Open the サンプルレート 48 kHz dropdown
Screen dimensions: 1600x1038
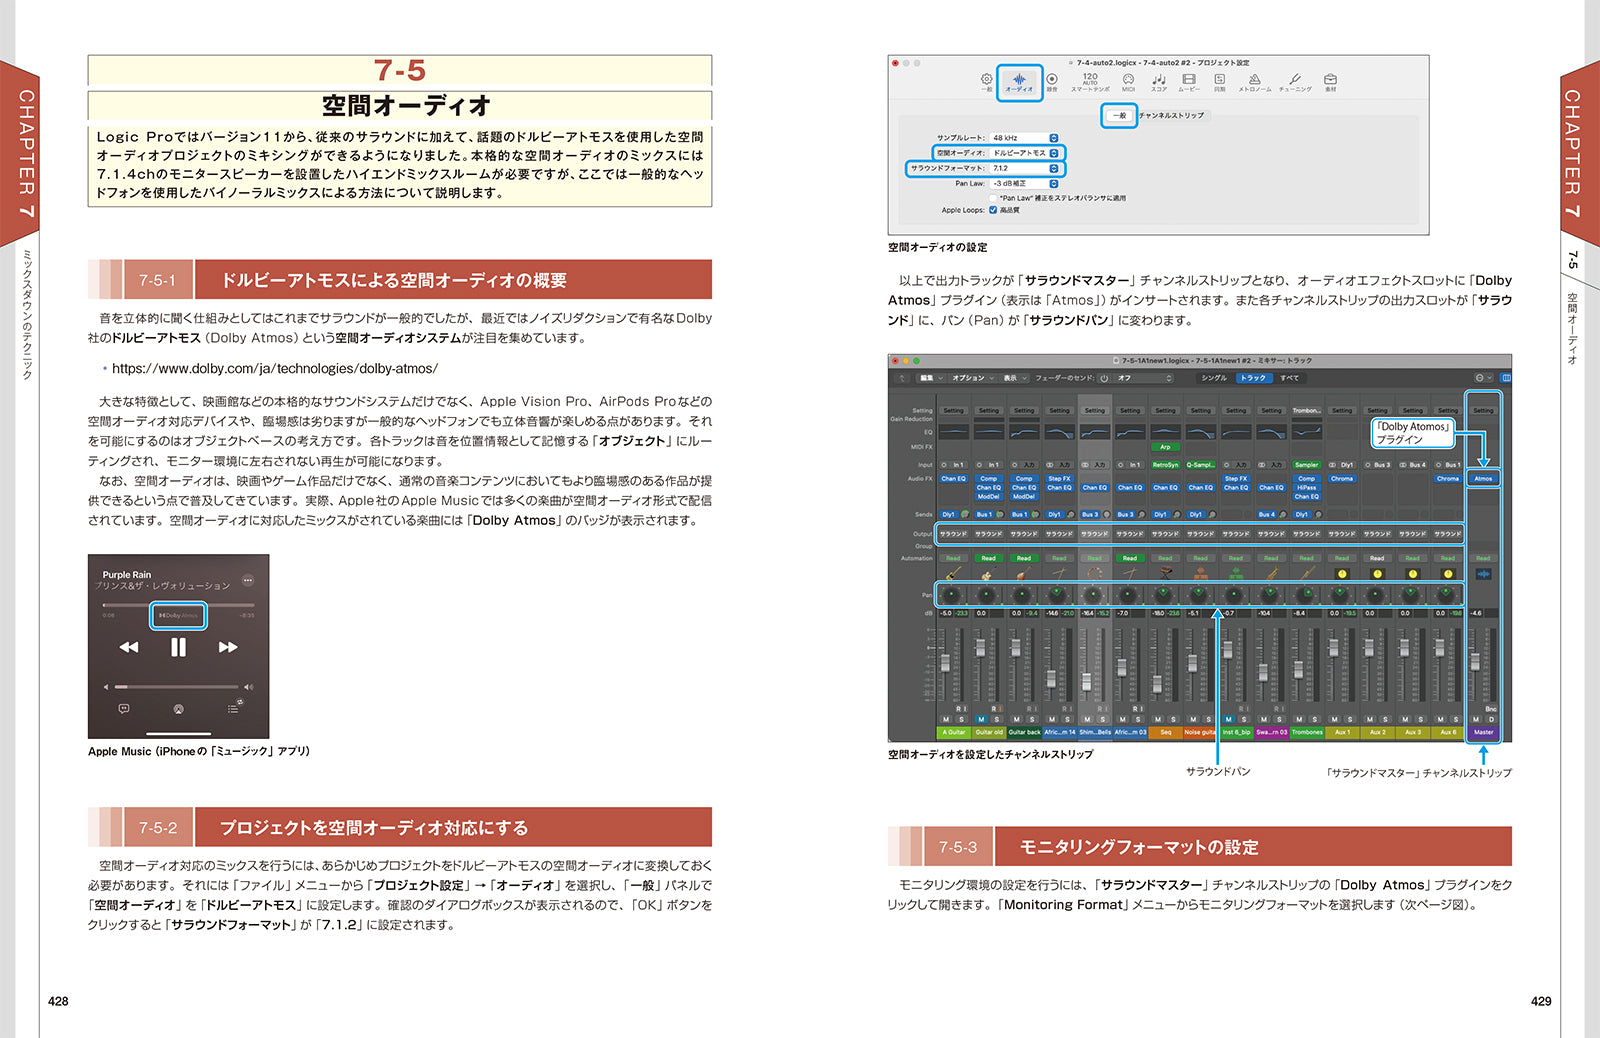tap(1024, 138)
